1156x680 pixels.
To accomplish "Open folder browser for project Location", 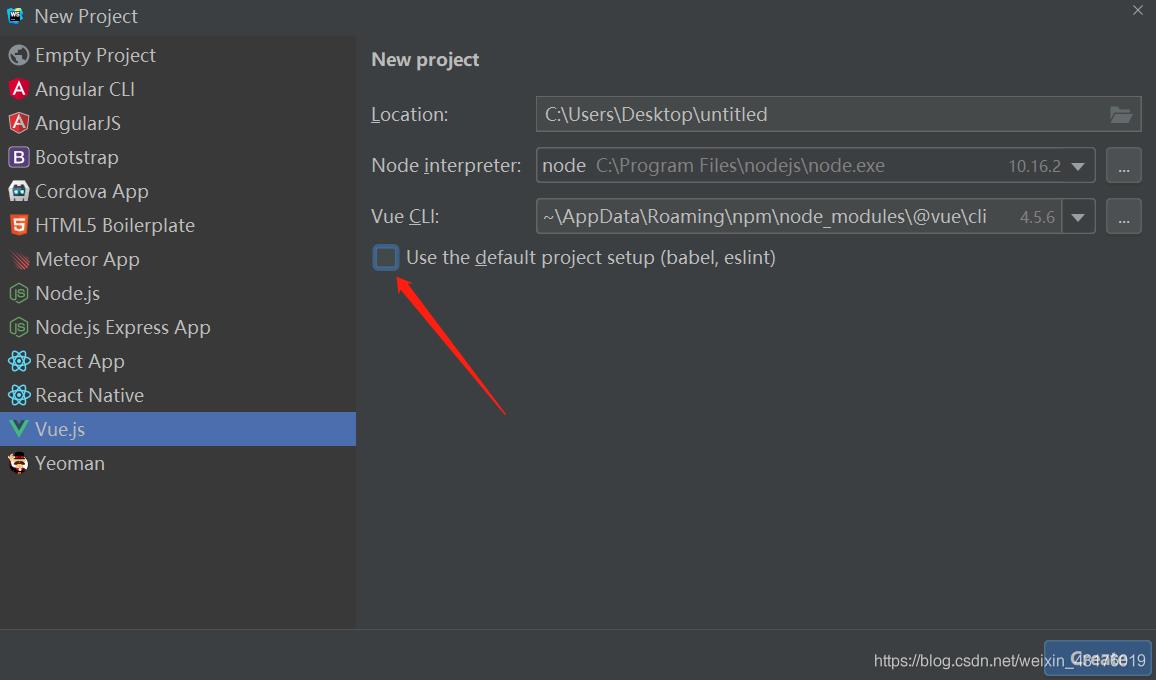I will pyautogui.click(x=1121, y=115).
